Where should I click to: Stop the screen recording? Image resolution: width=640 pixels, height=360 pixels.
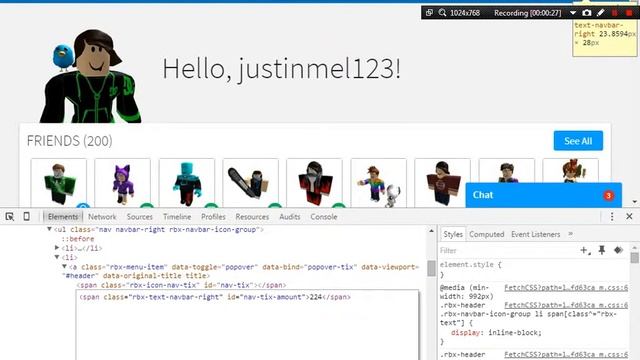[x=629, y=13]
